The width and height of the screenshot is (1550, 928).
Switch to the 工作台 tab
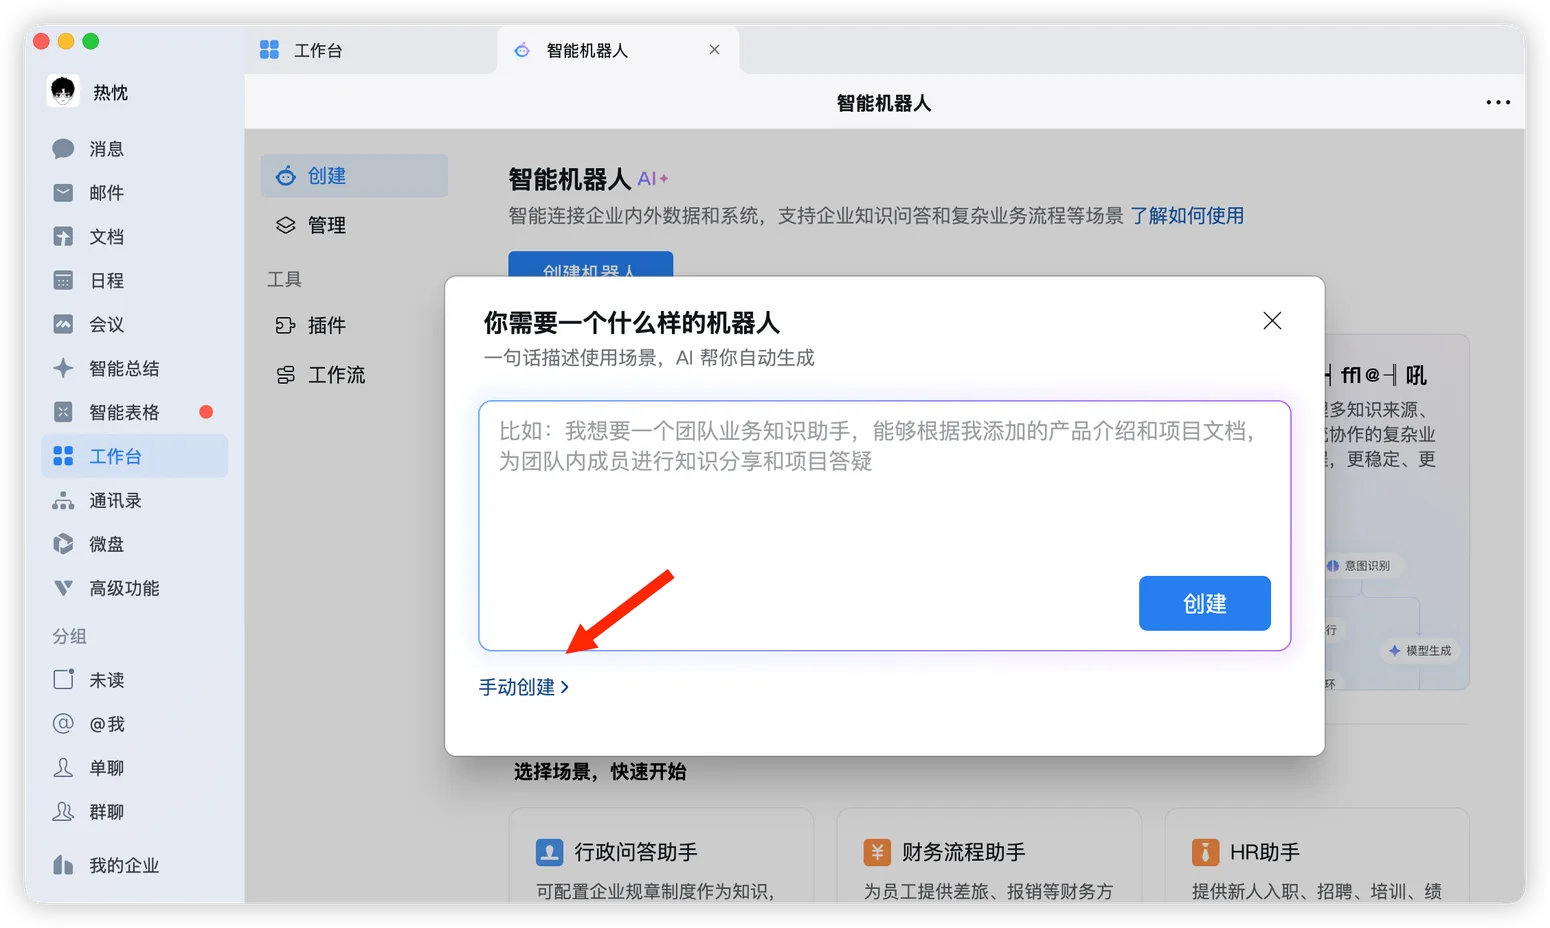[316, 49]
